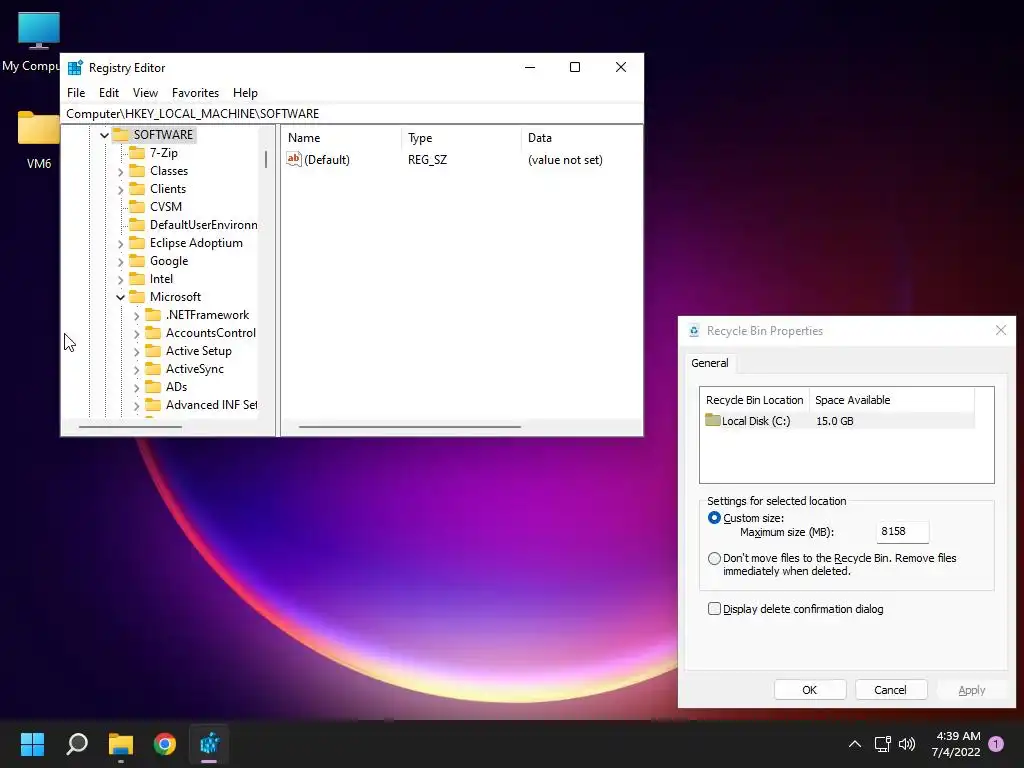Select the Advanced INF Setup key

pos(211,405)
